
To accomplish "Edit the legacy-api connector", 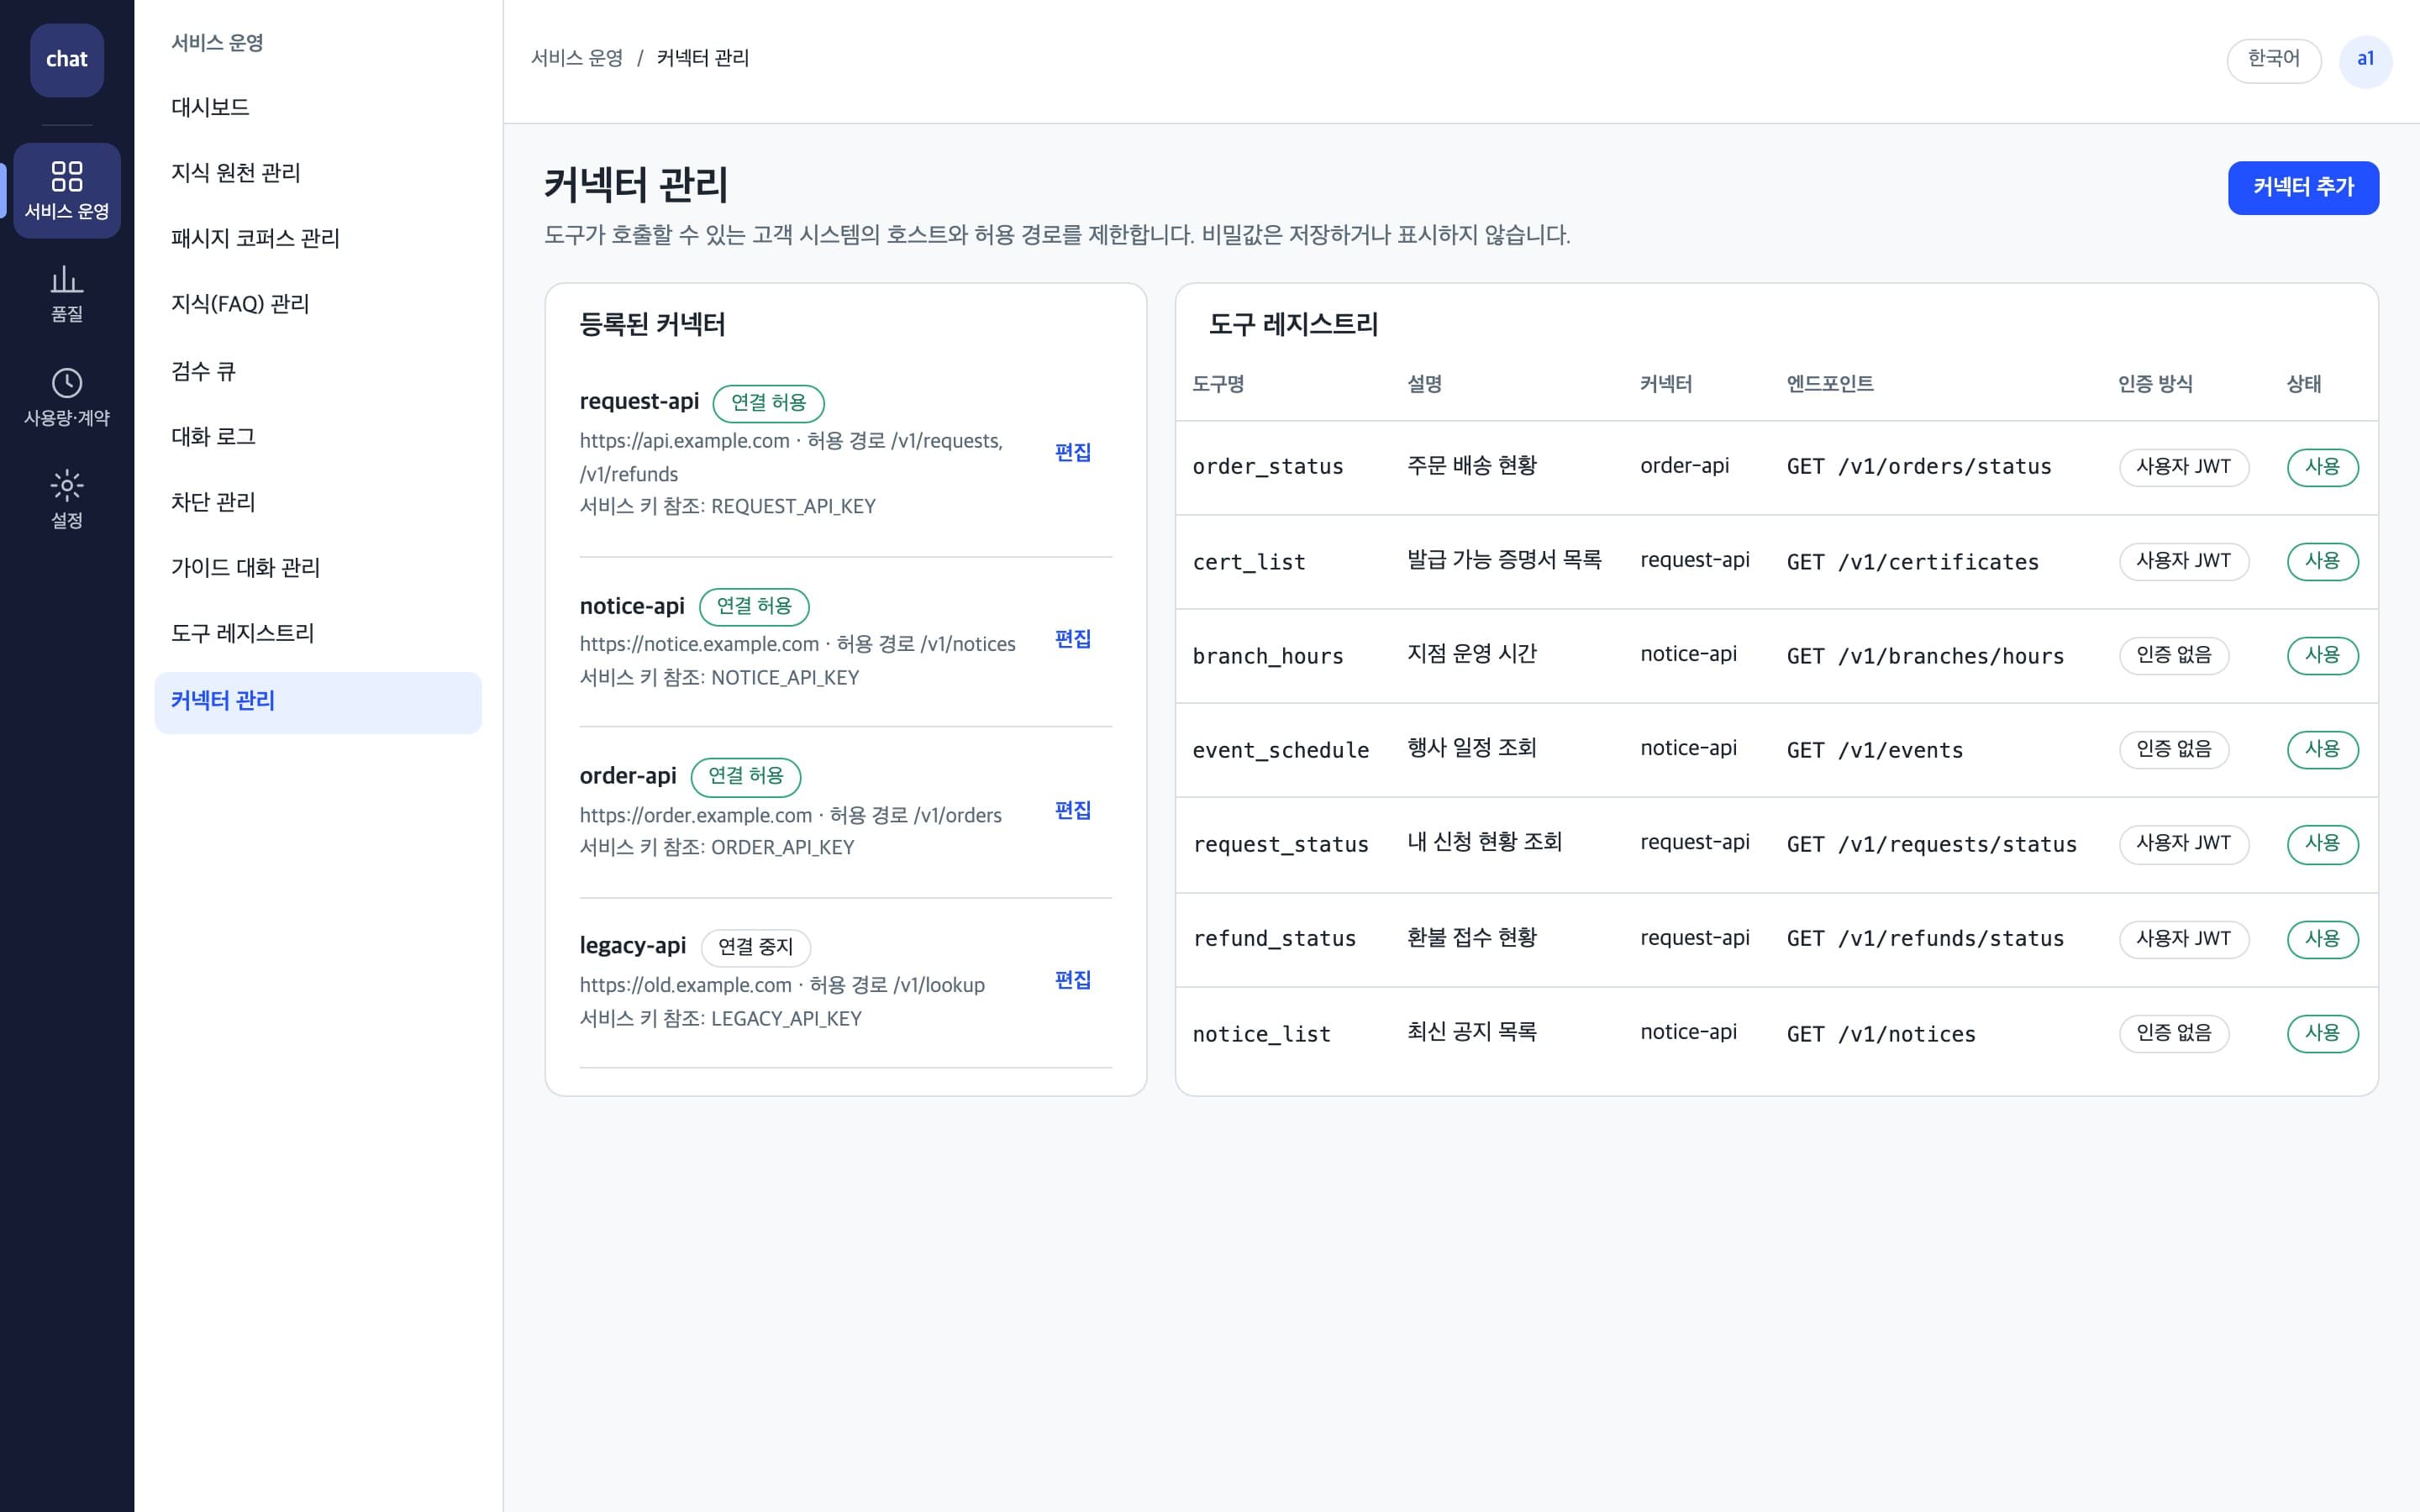I will click(x=1073, y=980).
